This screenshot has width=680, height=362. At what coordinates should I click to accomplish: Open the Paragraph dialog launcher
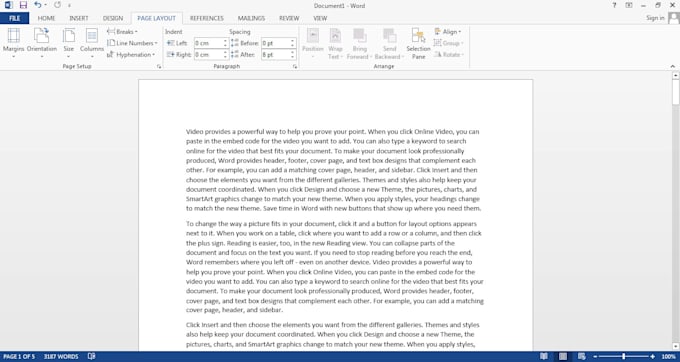click(x=295, y=67)
